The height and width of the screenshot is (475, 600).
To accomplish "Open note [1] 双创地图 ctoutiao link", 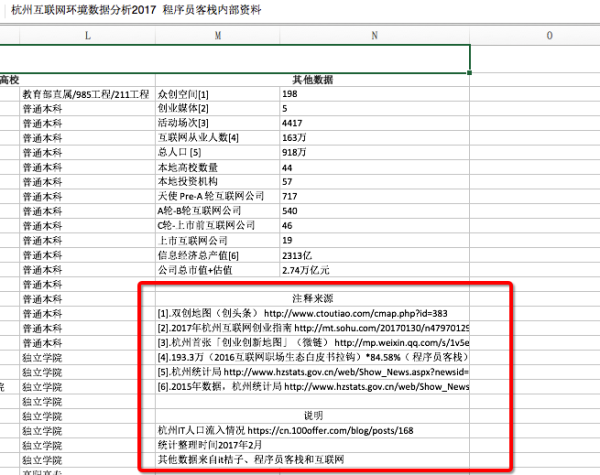I will coord(313,313).
